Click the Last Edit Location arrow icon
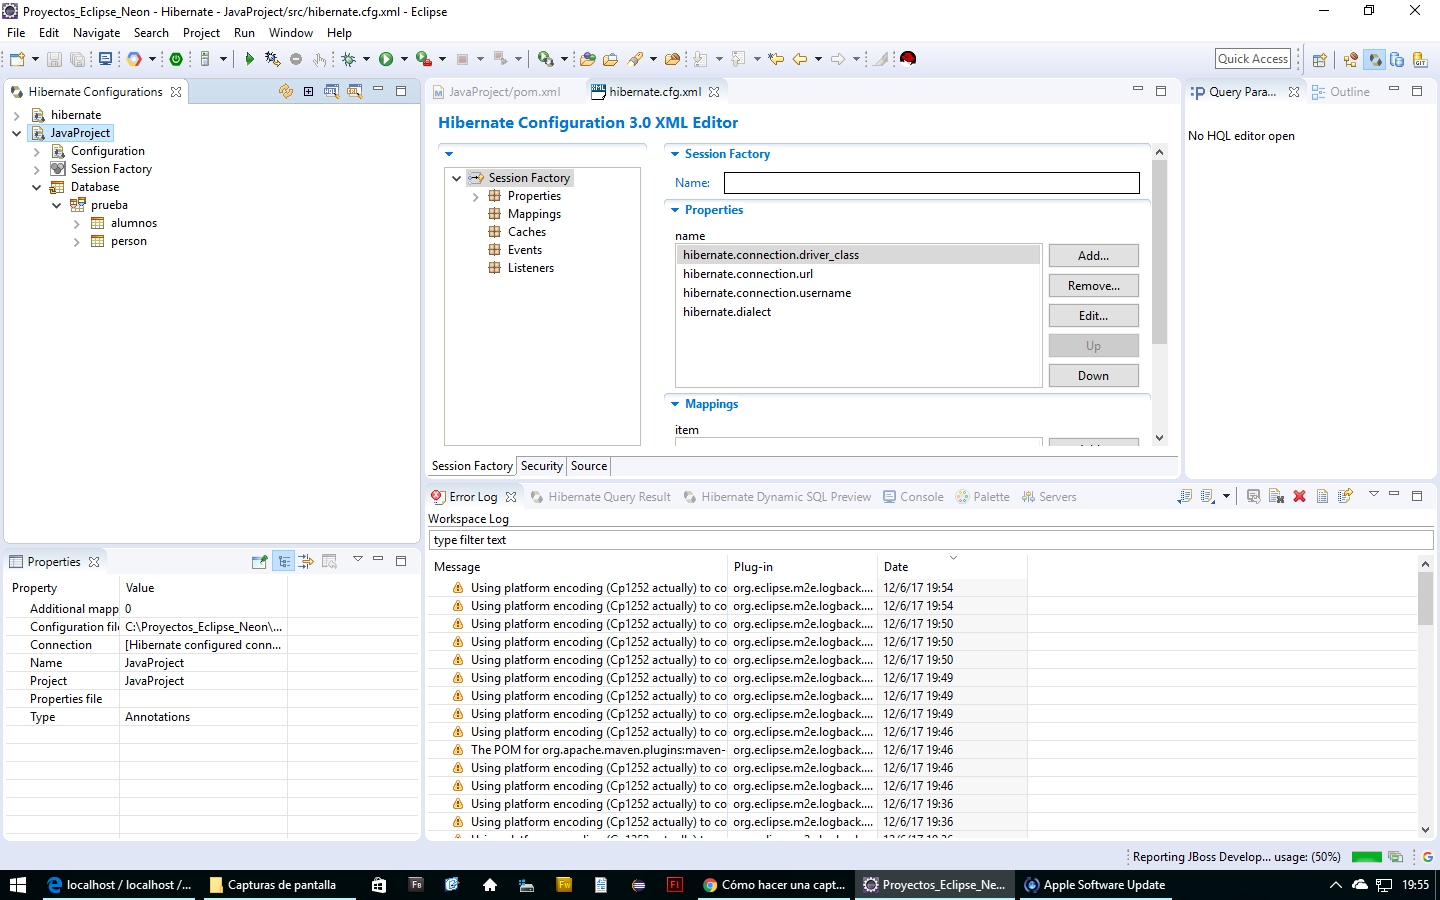The width and height of the screenshot is (1440, 900). tap(776, 59)
